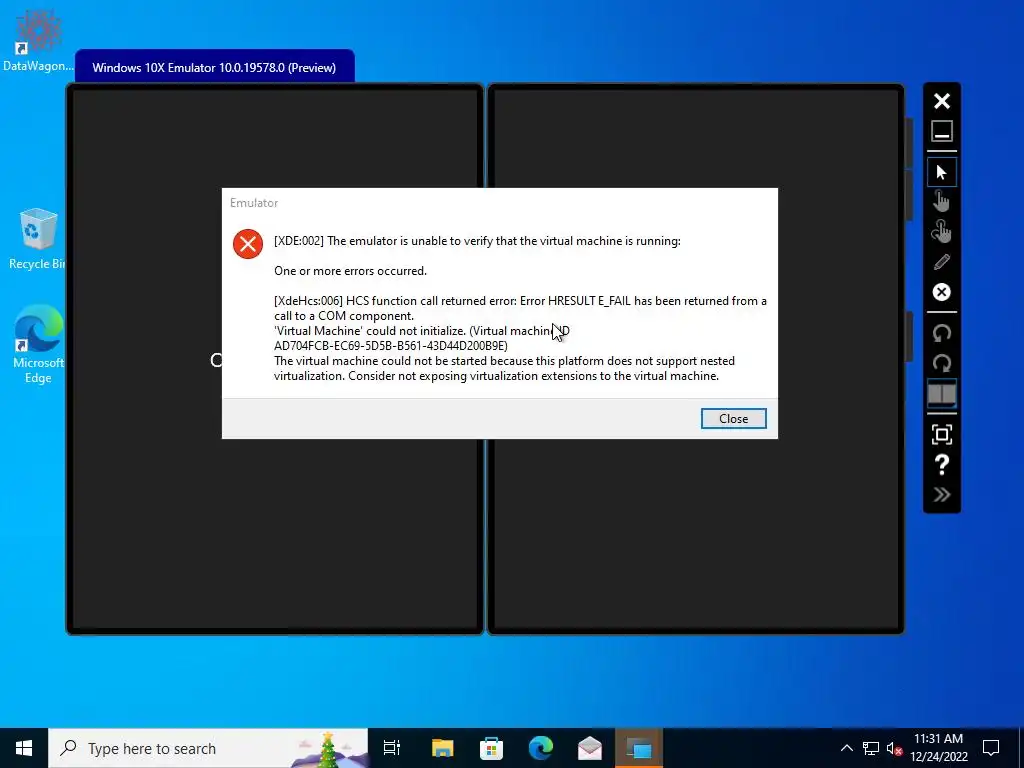Open the Windows Start menu
The image size is (1024, 768).
[24, 748]
